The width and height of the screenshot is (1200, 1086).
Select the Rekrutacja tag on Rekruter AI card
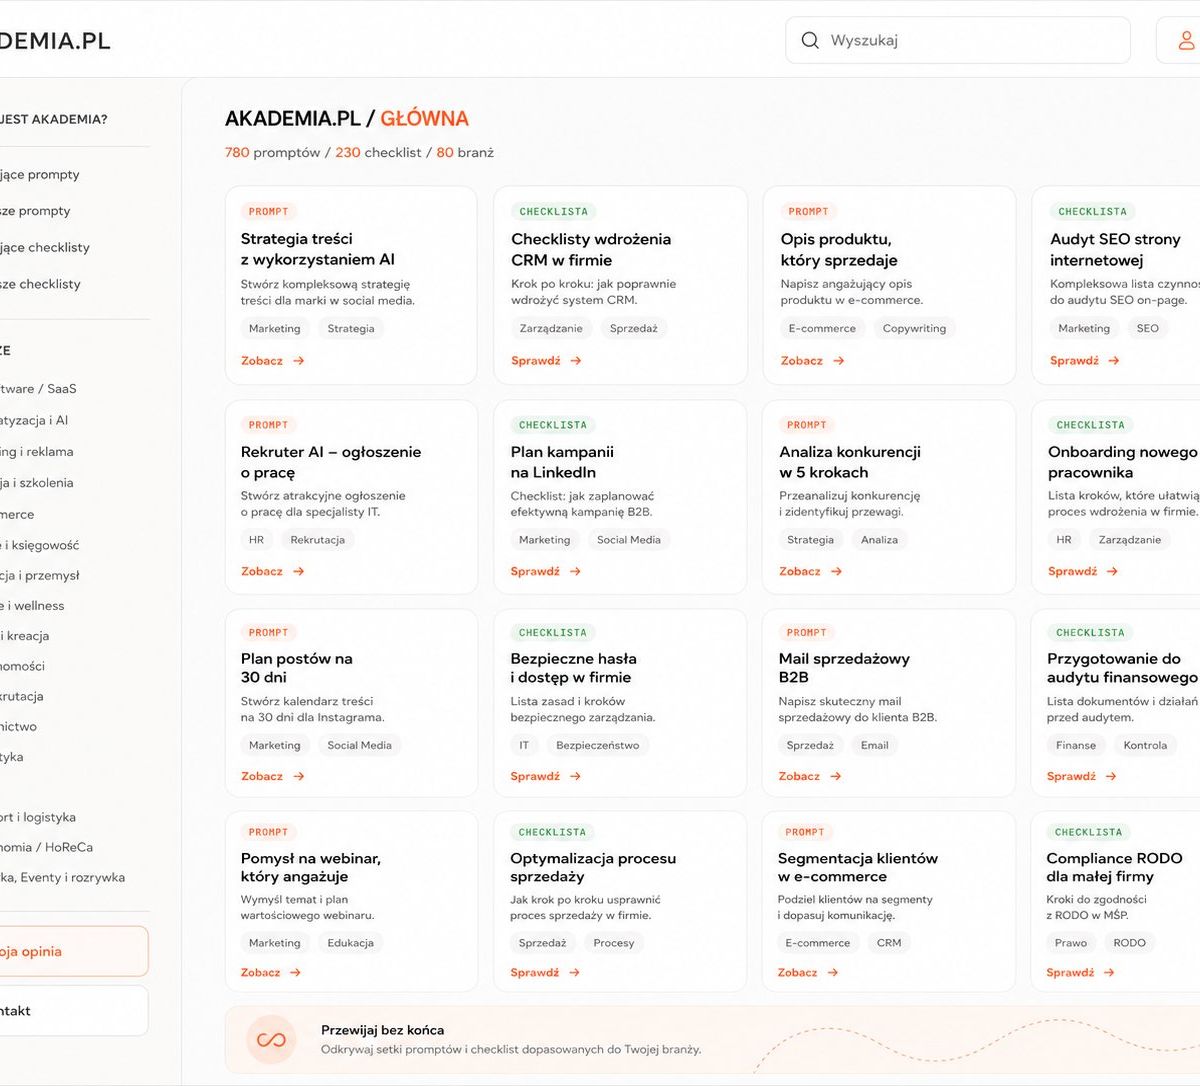tap(317, 540)
